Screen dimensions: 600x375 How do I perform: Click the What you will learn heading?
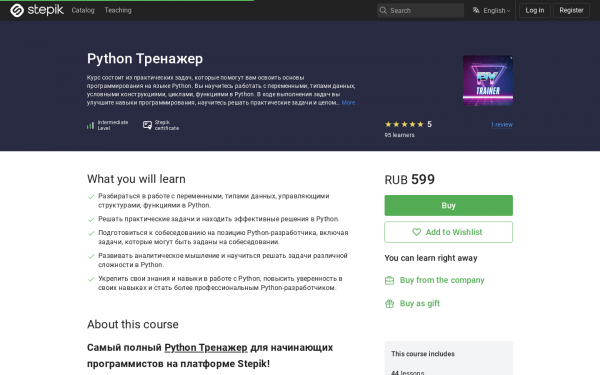pyautogui.click(x=136, y=179)
